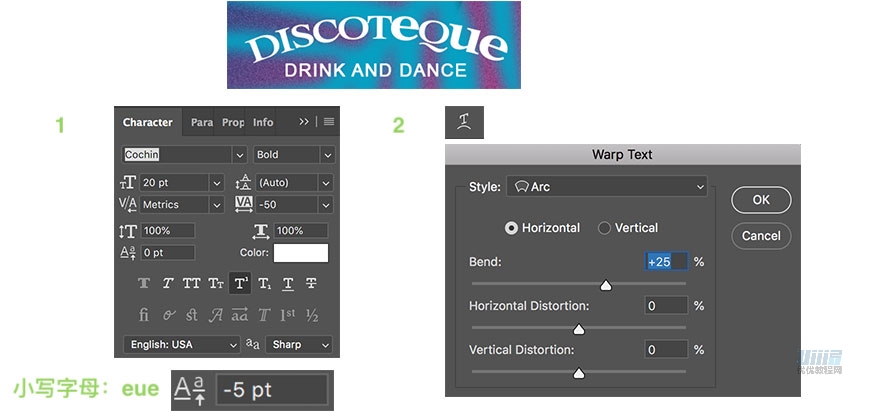Switch to the Info tab

point(263,122)
